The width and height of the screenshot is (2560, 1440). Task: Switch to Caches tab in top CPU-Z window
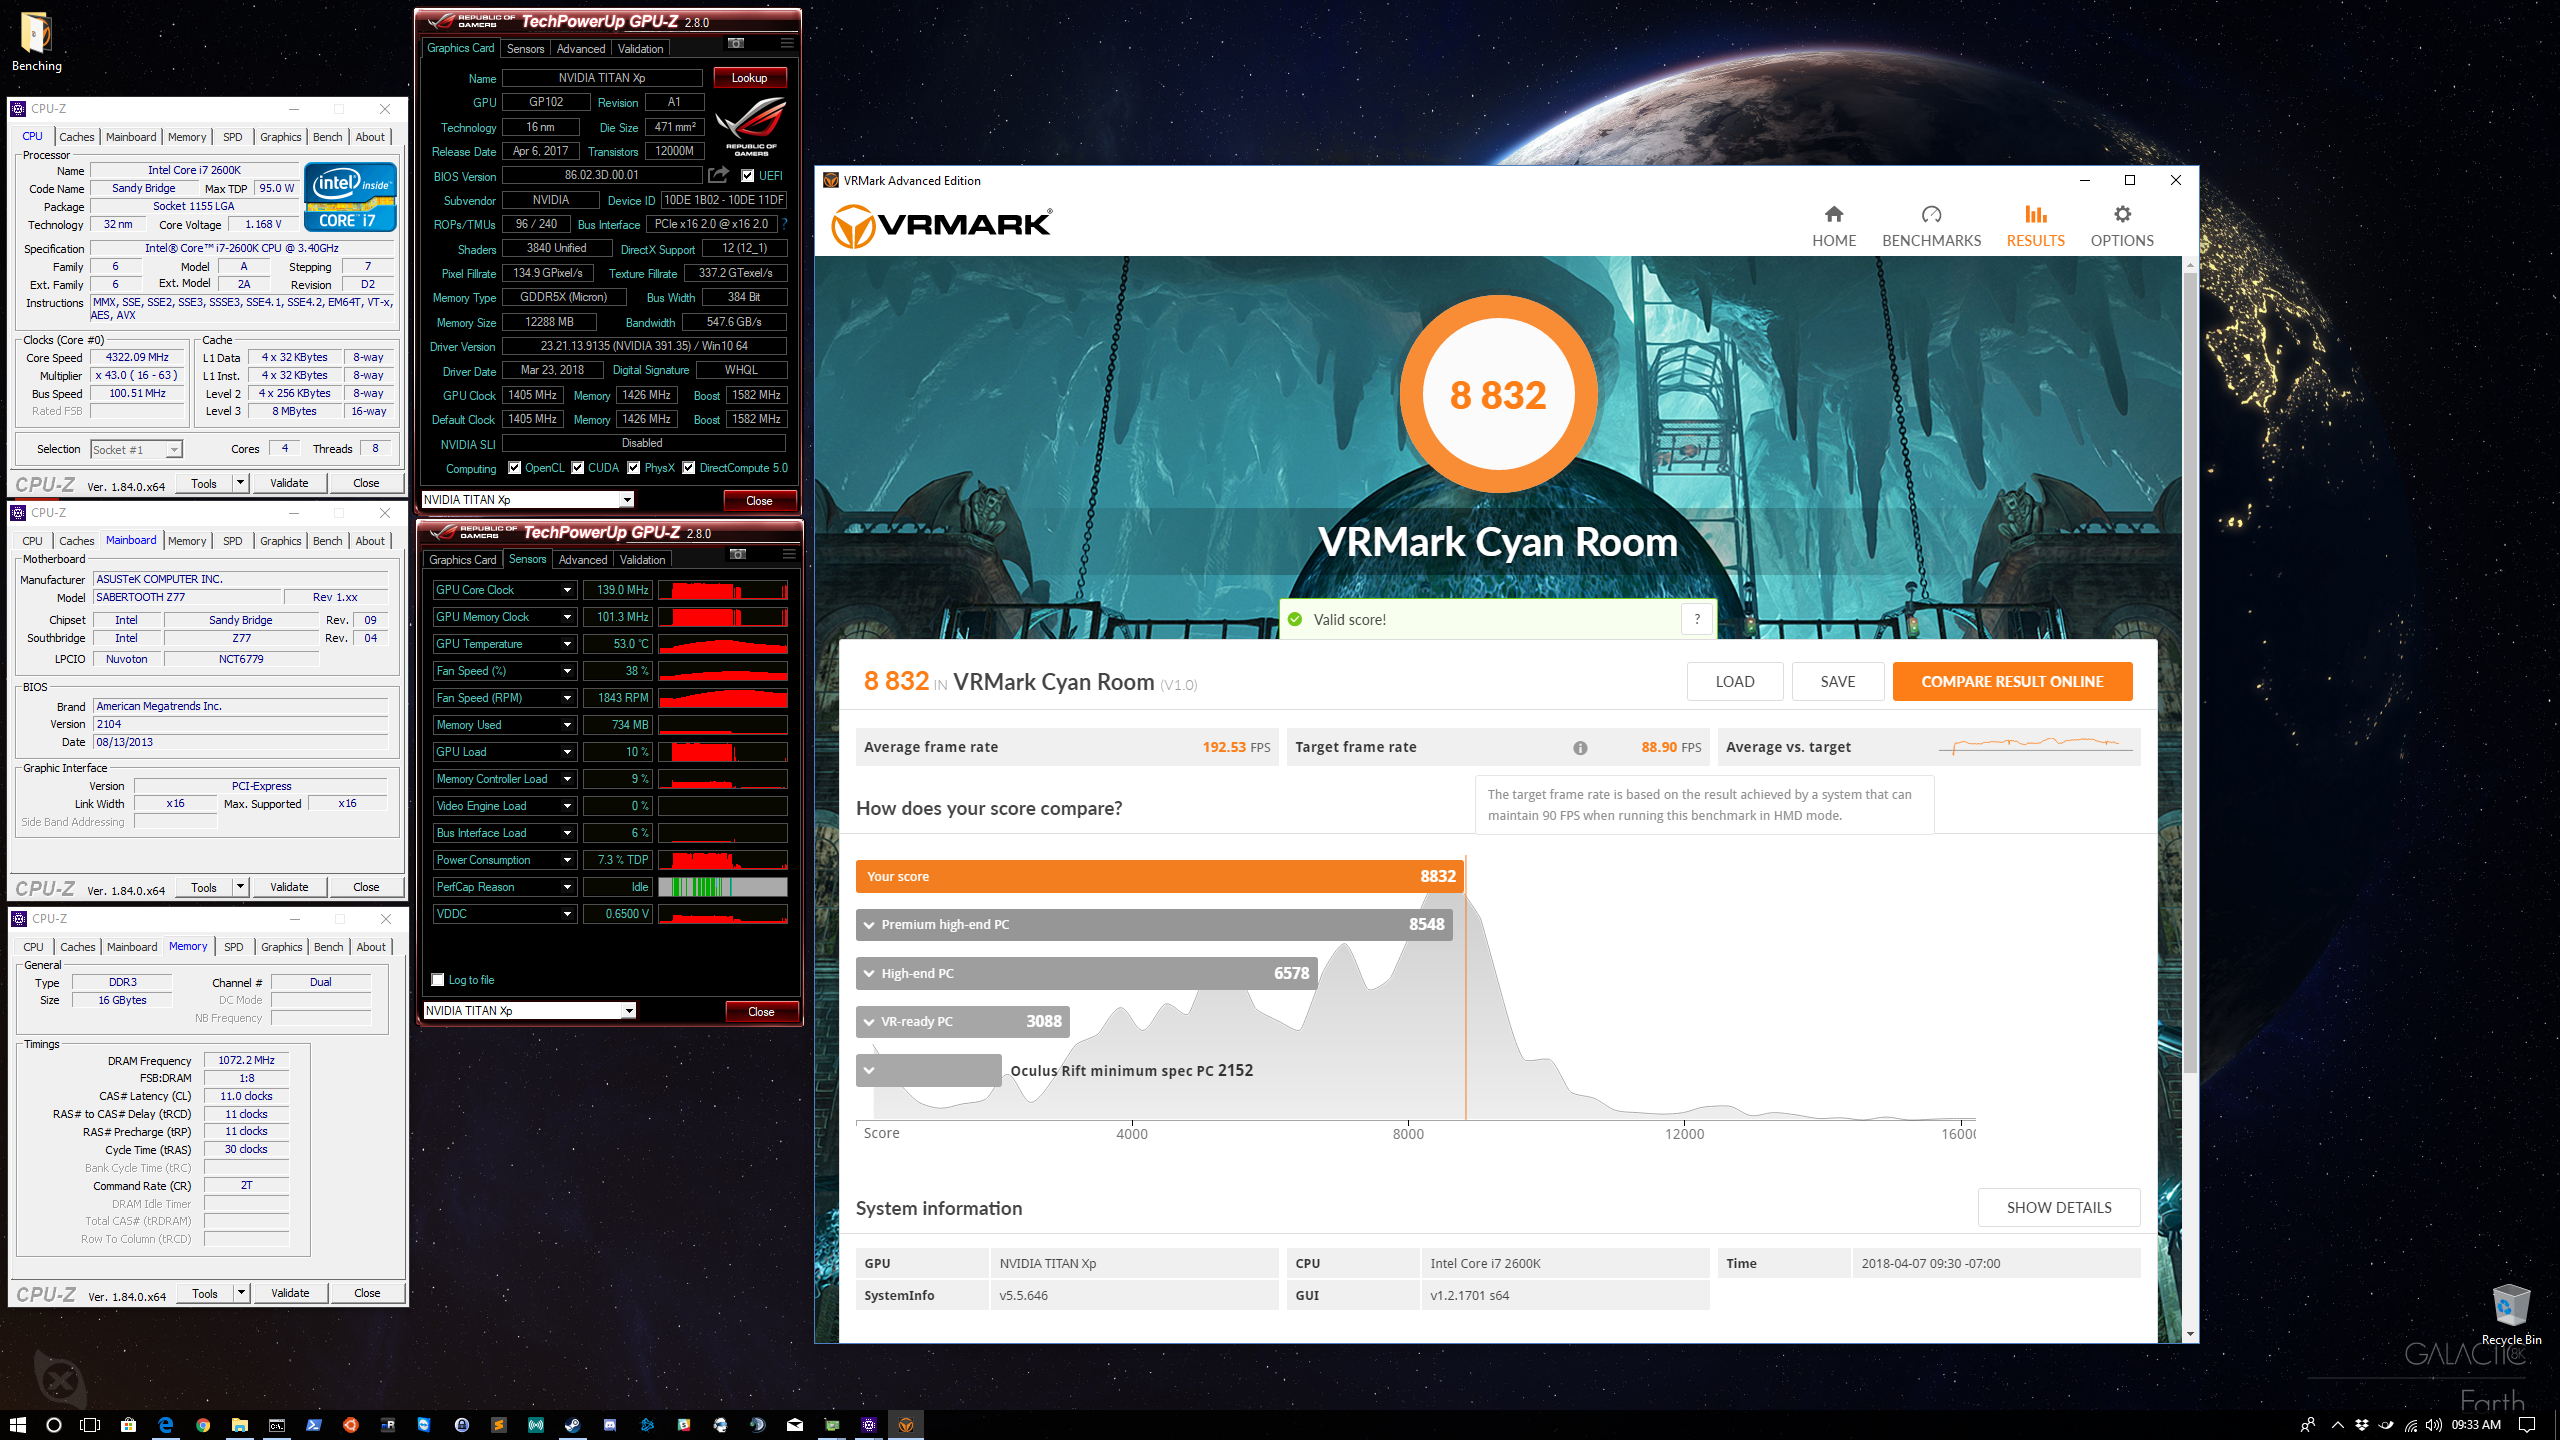pyautogui.click(x=77, y=137)
